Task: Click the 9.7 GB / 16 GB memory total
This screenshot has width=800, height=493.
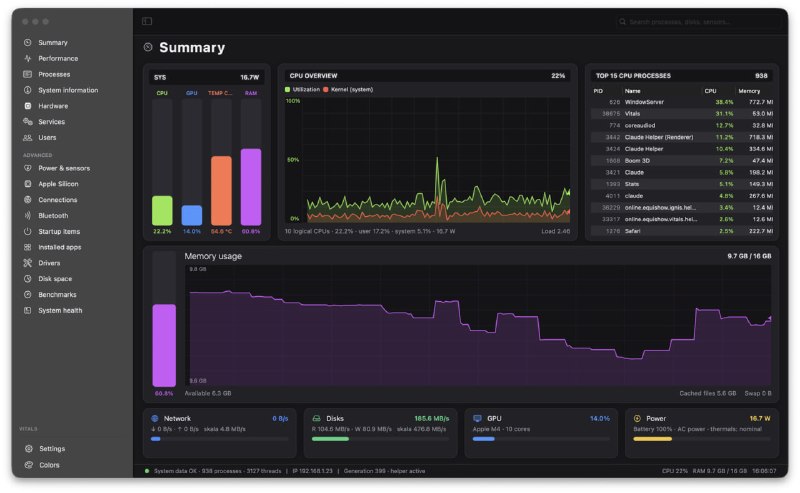Action: click(749, 256)
